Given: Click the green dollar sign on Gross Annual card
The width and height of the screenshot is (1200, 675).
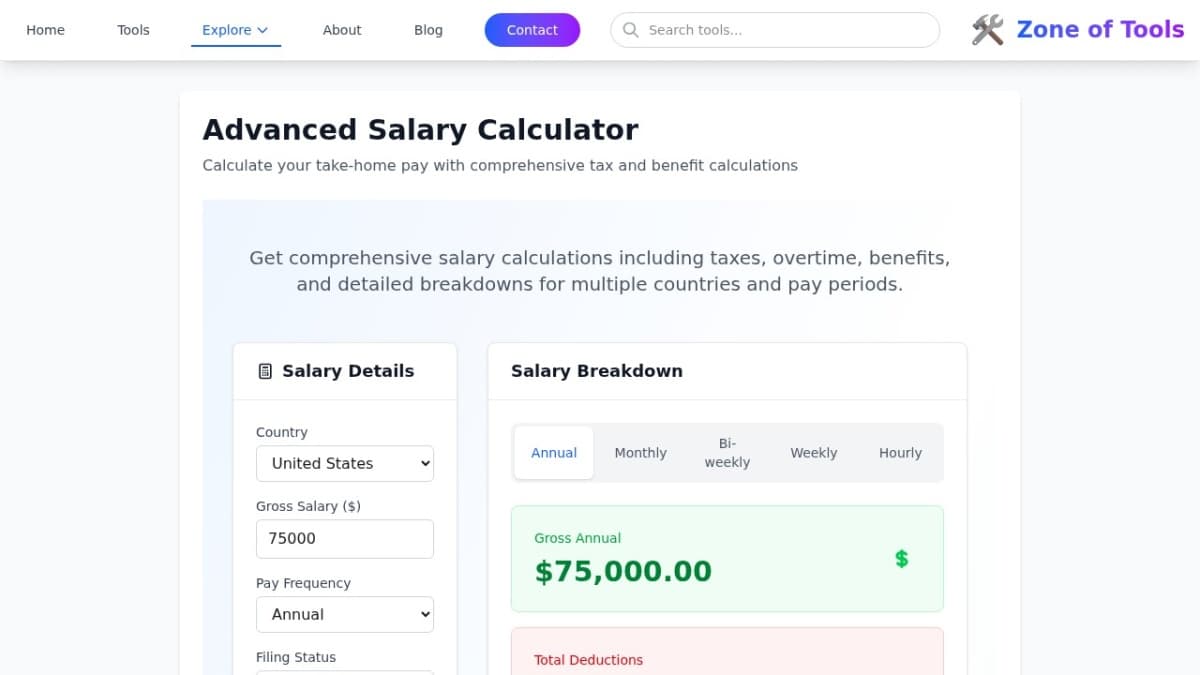Looking at the screenshot, I should pyautogui.click(x=901, y=559).
